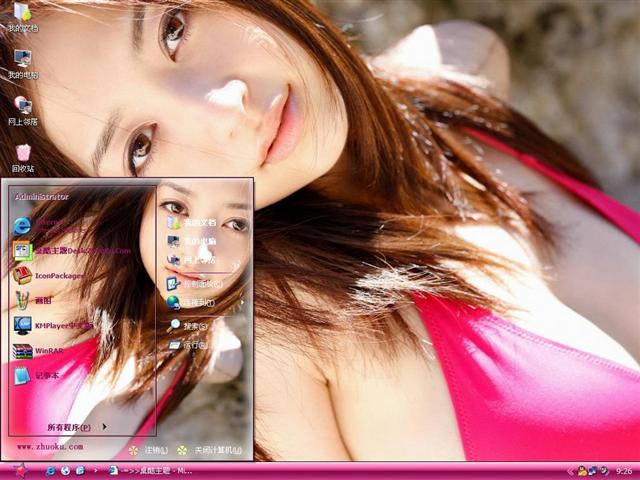Viewport: 640px width, 480px height.
Task: Open 我的文档 in start menu right column
Action: point(192,222)
